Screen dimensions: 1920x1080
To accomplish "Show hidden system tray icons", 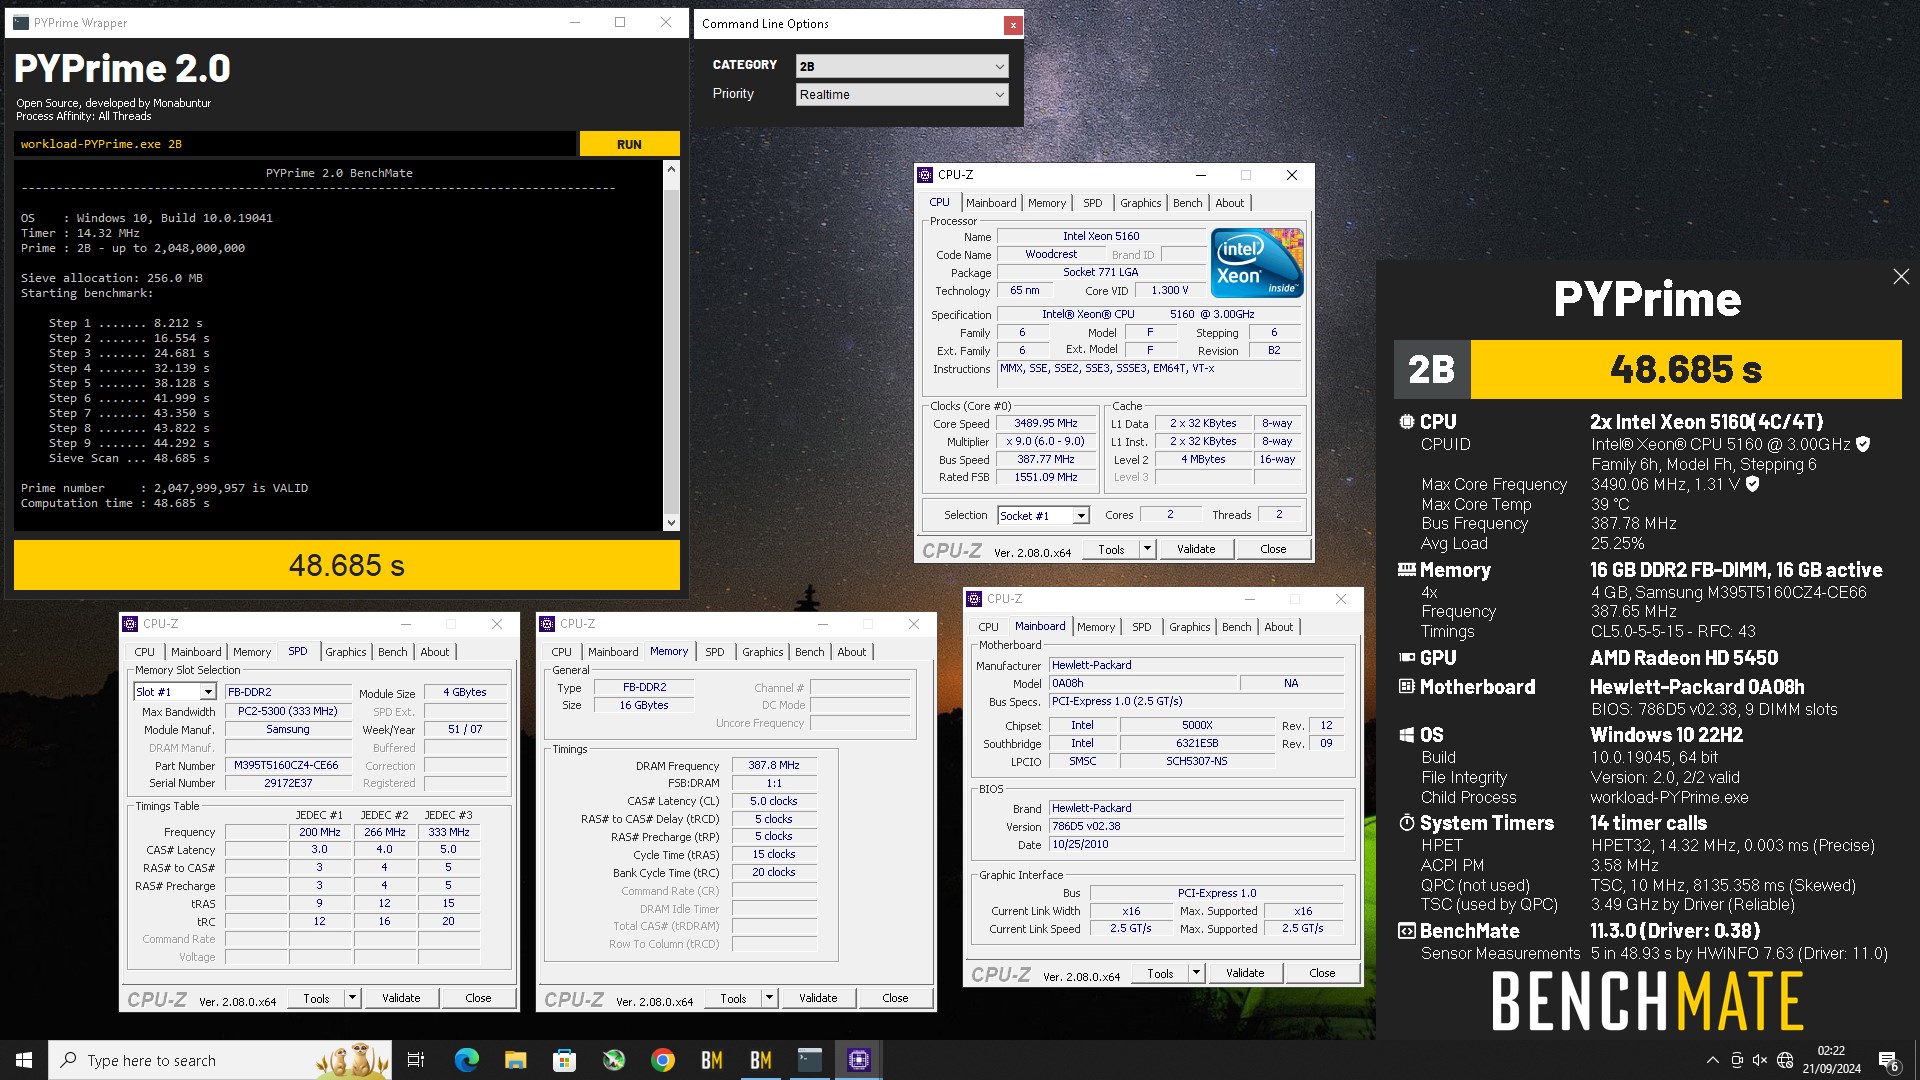I will (x=1712, y=1060).
